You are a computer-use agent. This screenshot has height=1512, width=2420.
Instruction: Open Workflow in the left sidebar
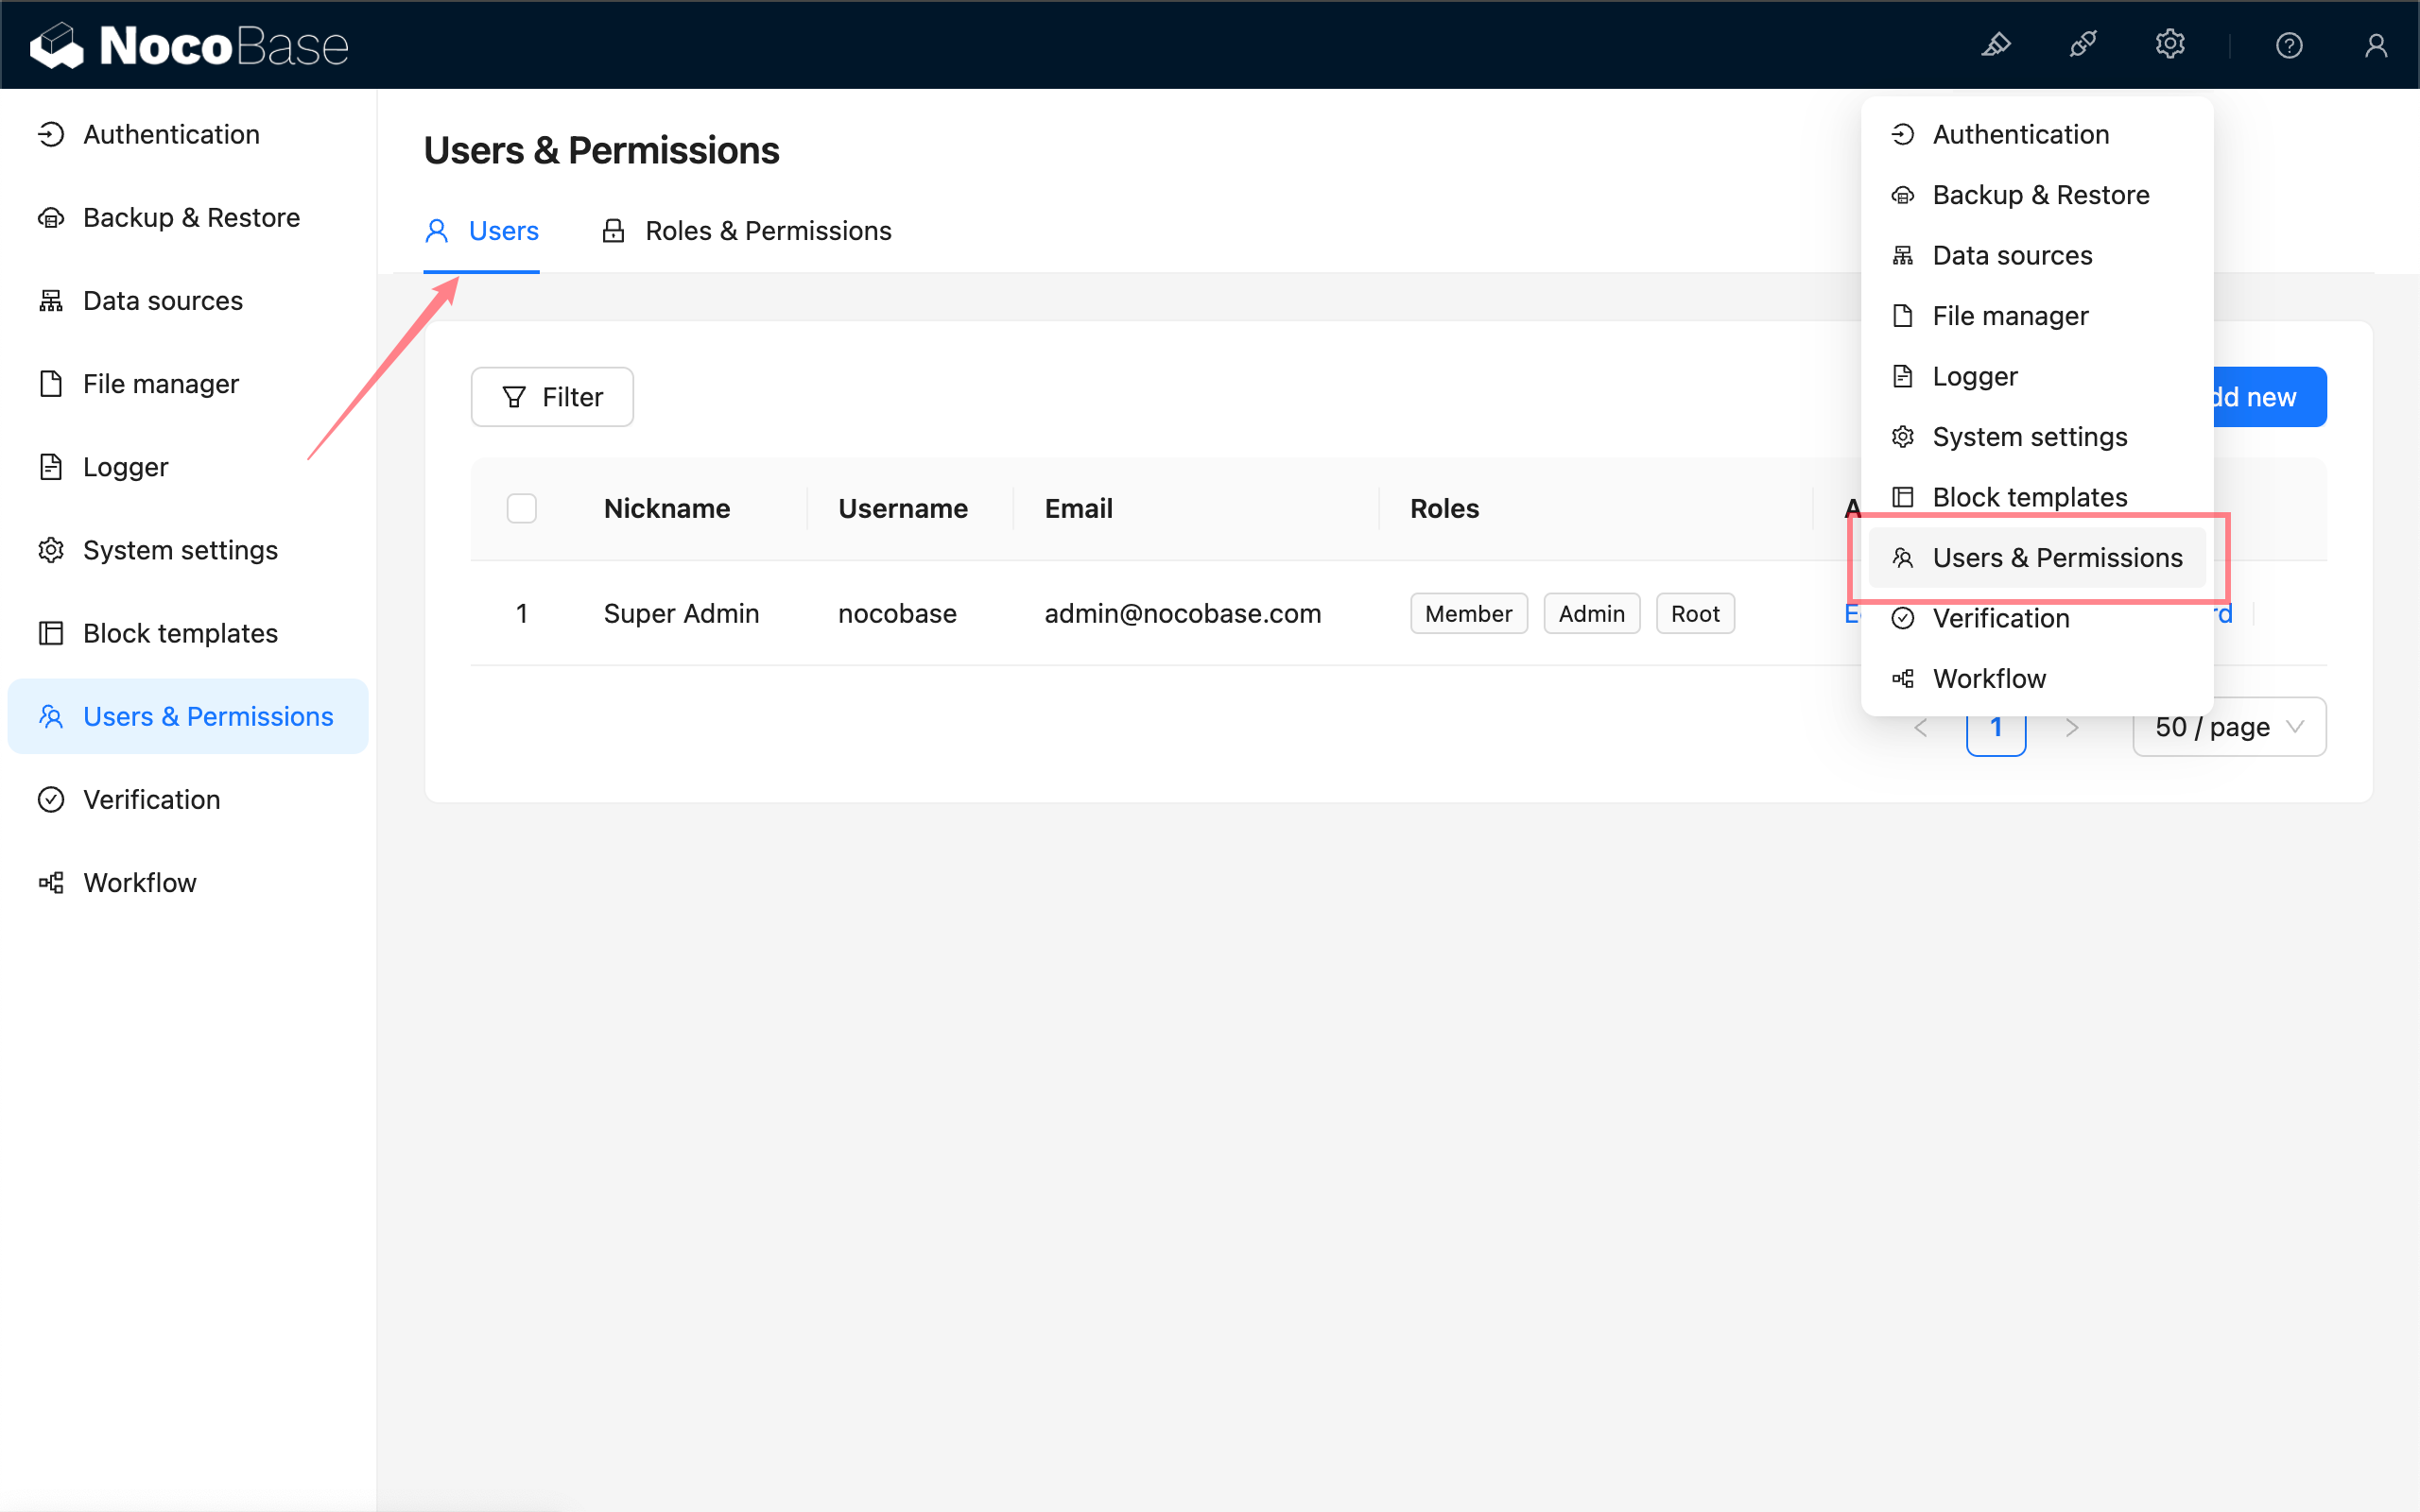click(140, 882)
